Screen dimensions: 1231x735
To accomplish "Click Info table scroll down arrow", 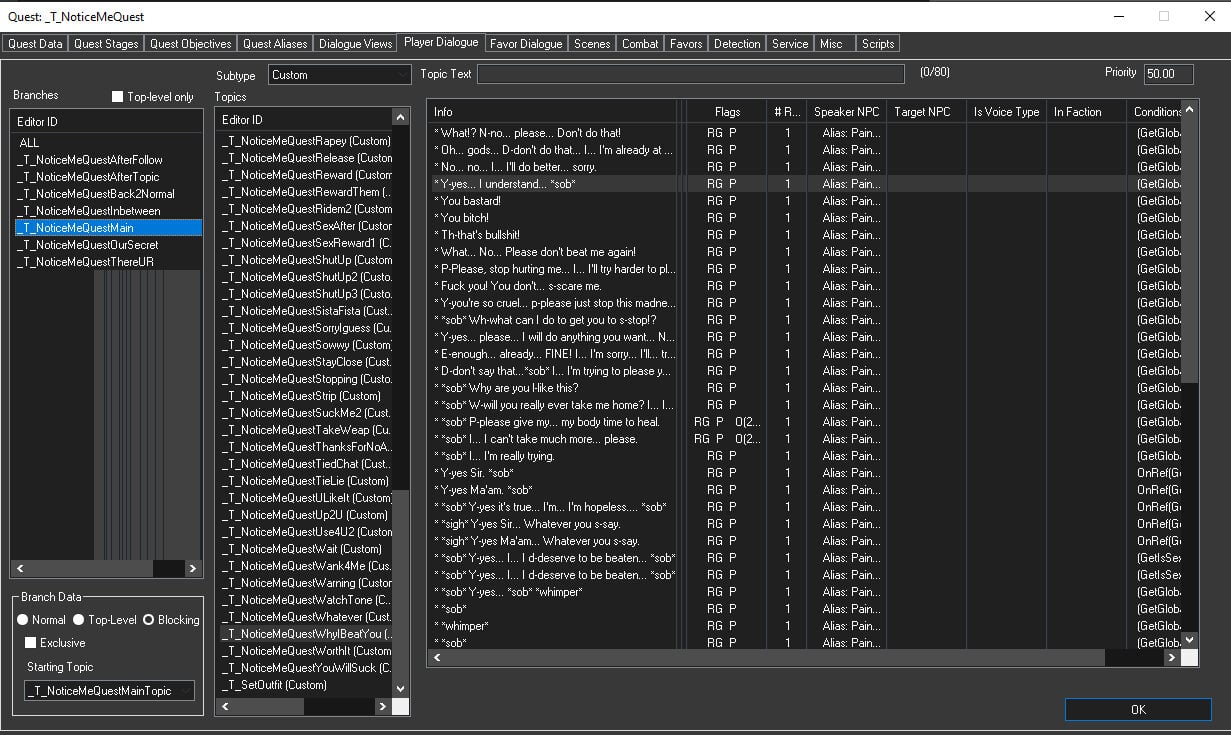I will tap(1189, 640).
